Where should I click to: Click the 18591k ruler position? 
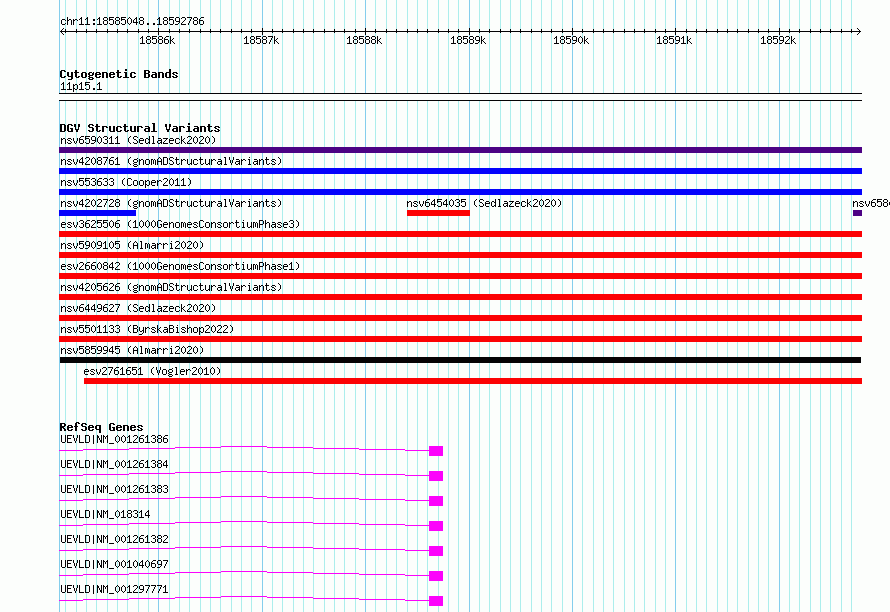674,40
